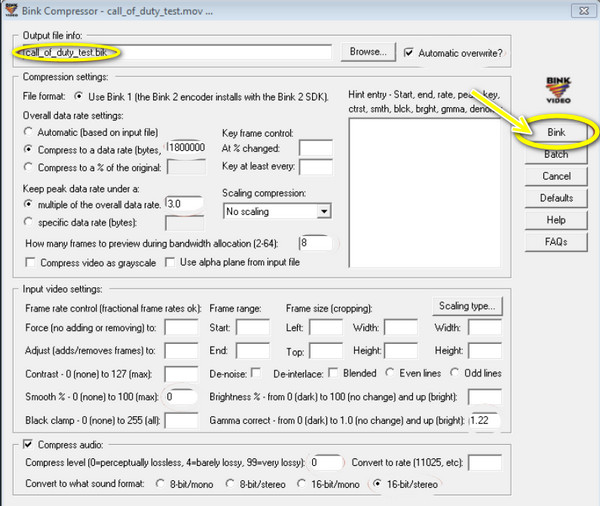Enable Use alpha plane from input file

click(170, 262)
